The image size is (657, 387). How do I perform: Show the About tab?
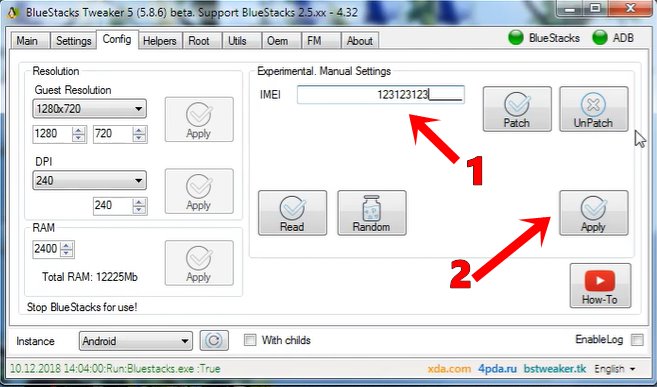tap(360, 41)
